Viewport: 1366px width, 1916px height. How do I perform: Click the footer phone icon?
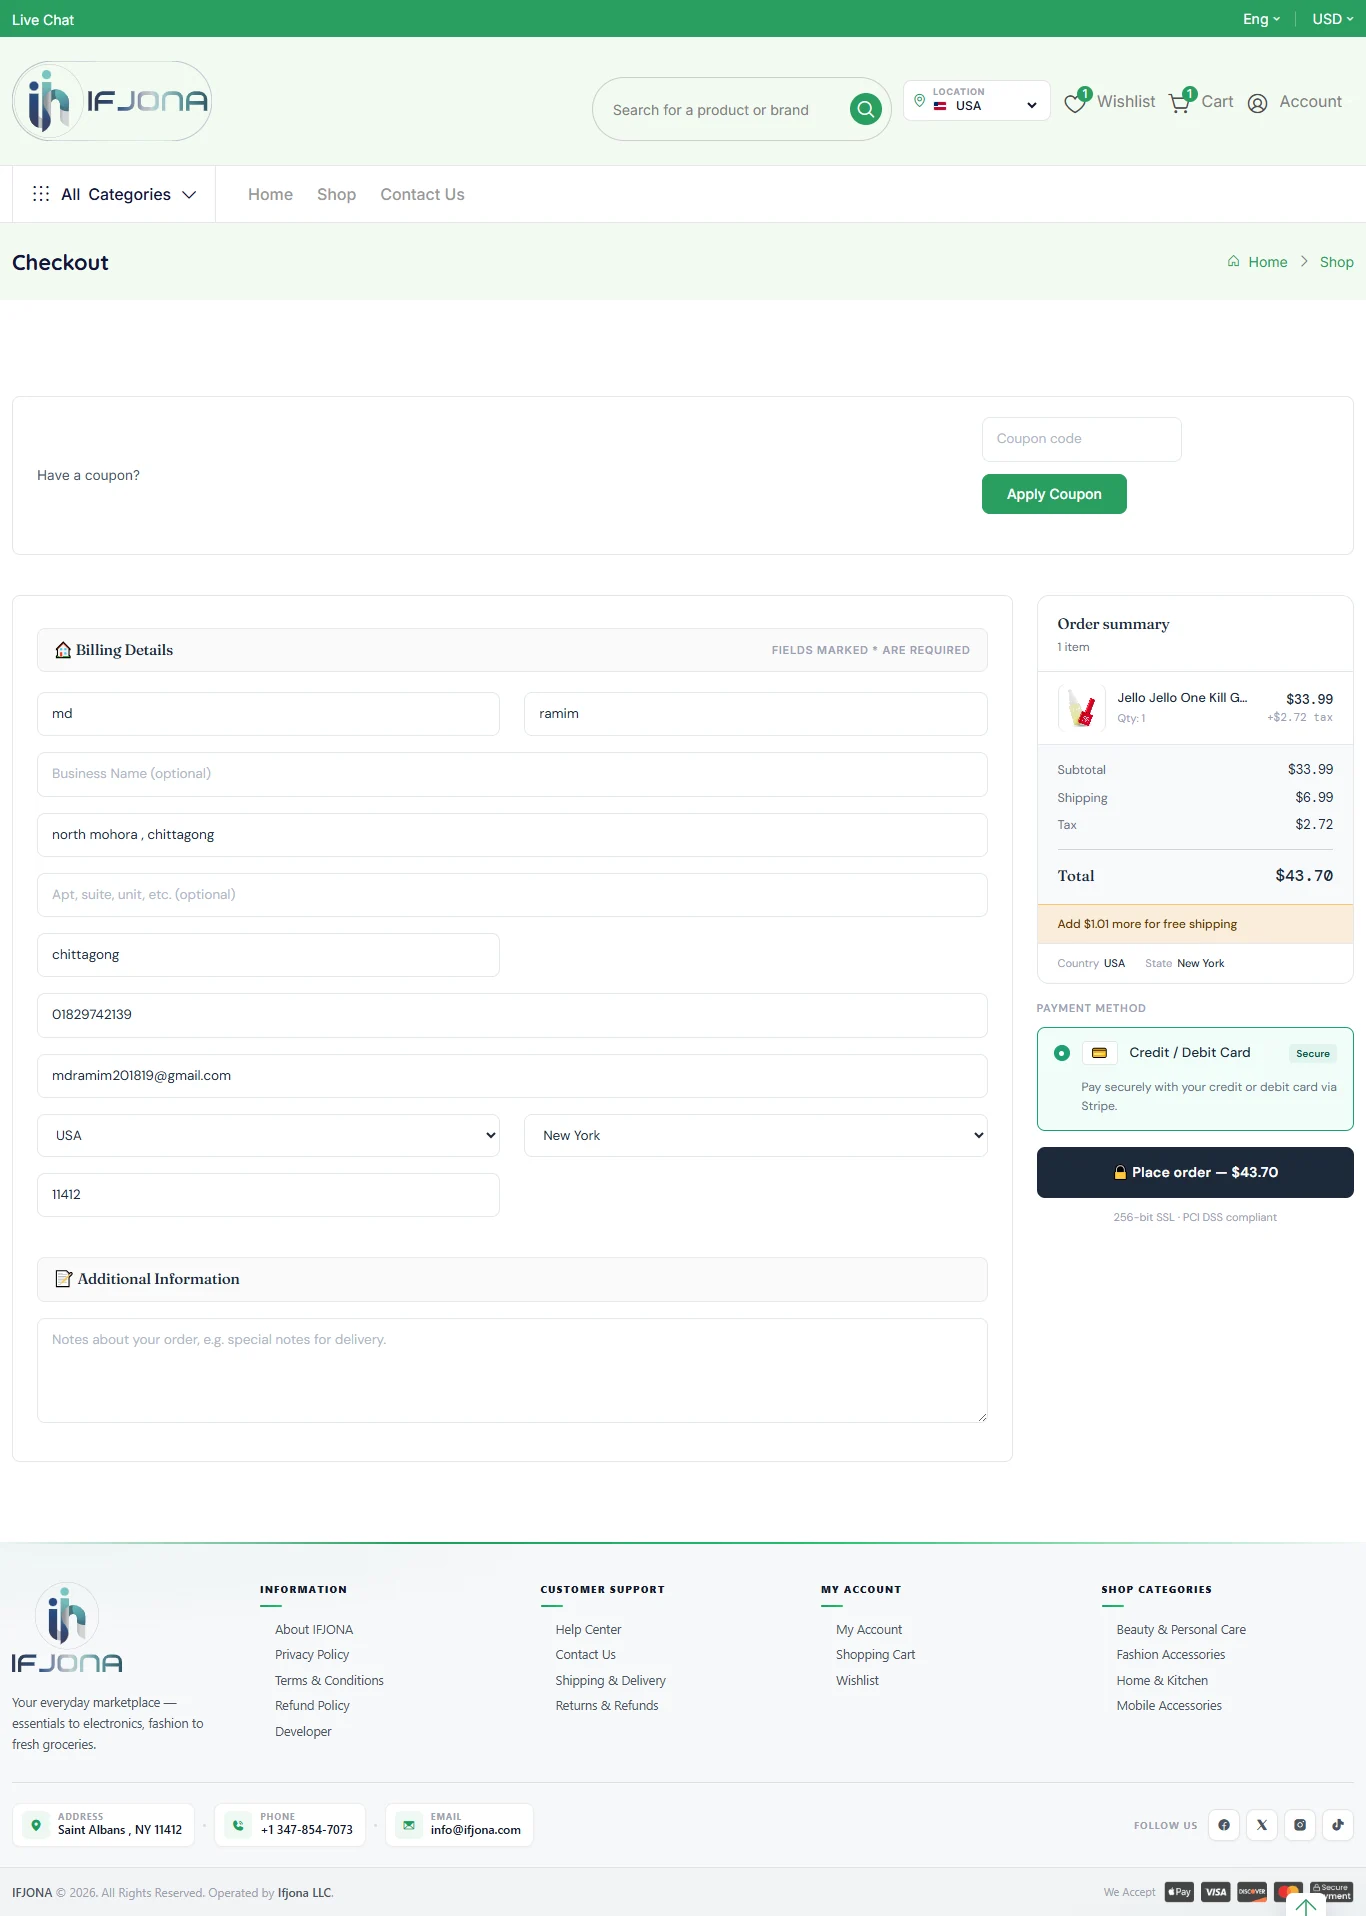click(x=238, y=1825)
